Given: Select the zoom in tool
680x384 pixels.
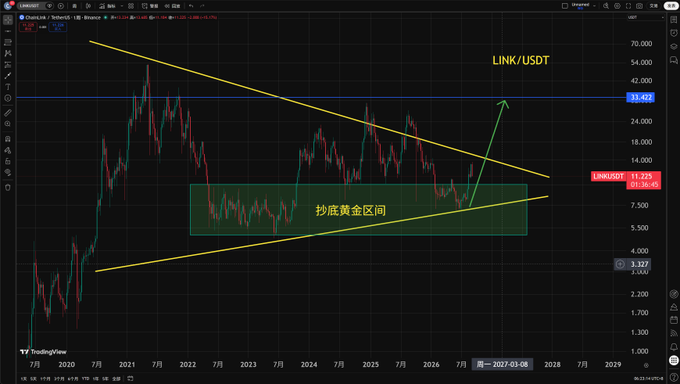Looking at the screenshot, I should [8, 124].
